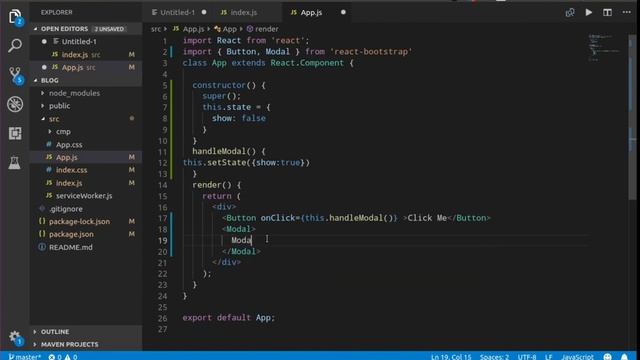Open the Manage gear icon
Viewport: 640px width, 360px height.
click(x=15, y=337)
